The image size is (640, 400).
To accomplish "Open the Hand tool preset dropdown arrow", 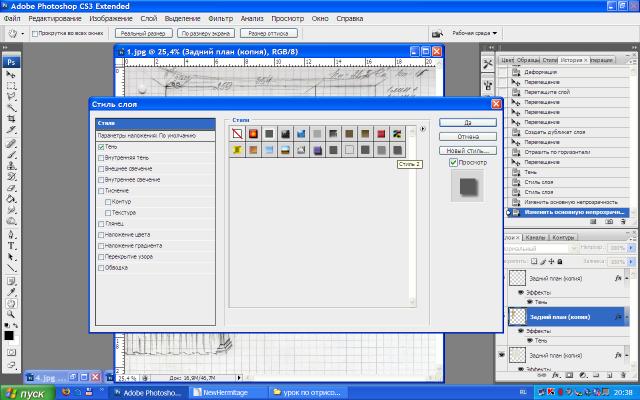I will click(23, 33).
